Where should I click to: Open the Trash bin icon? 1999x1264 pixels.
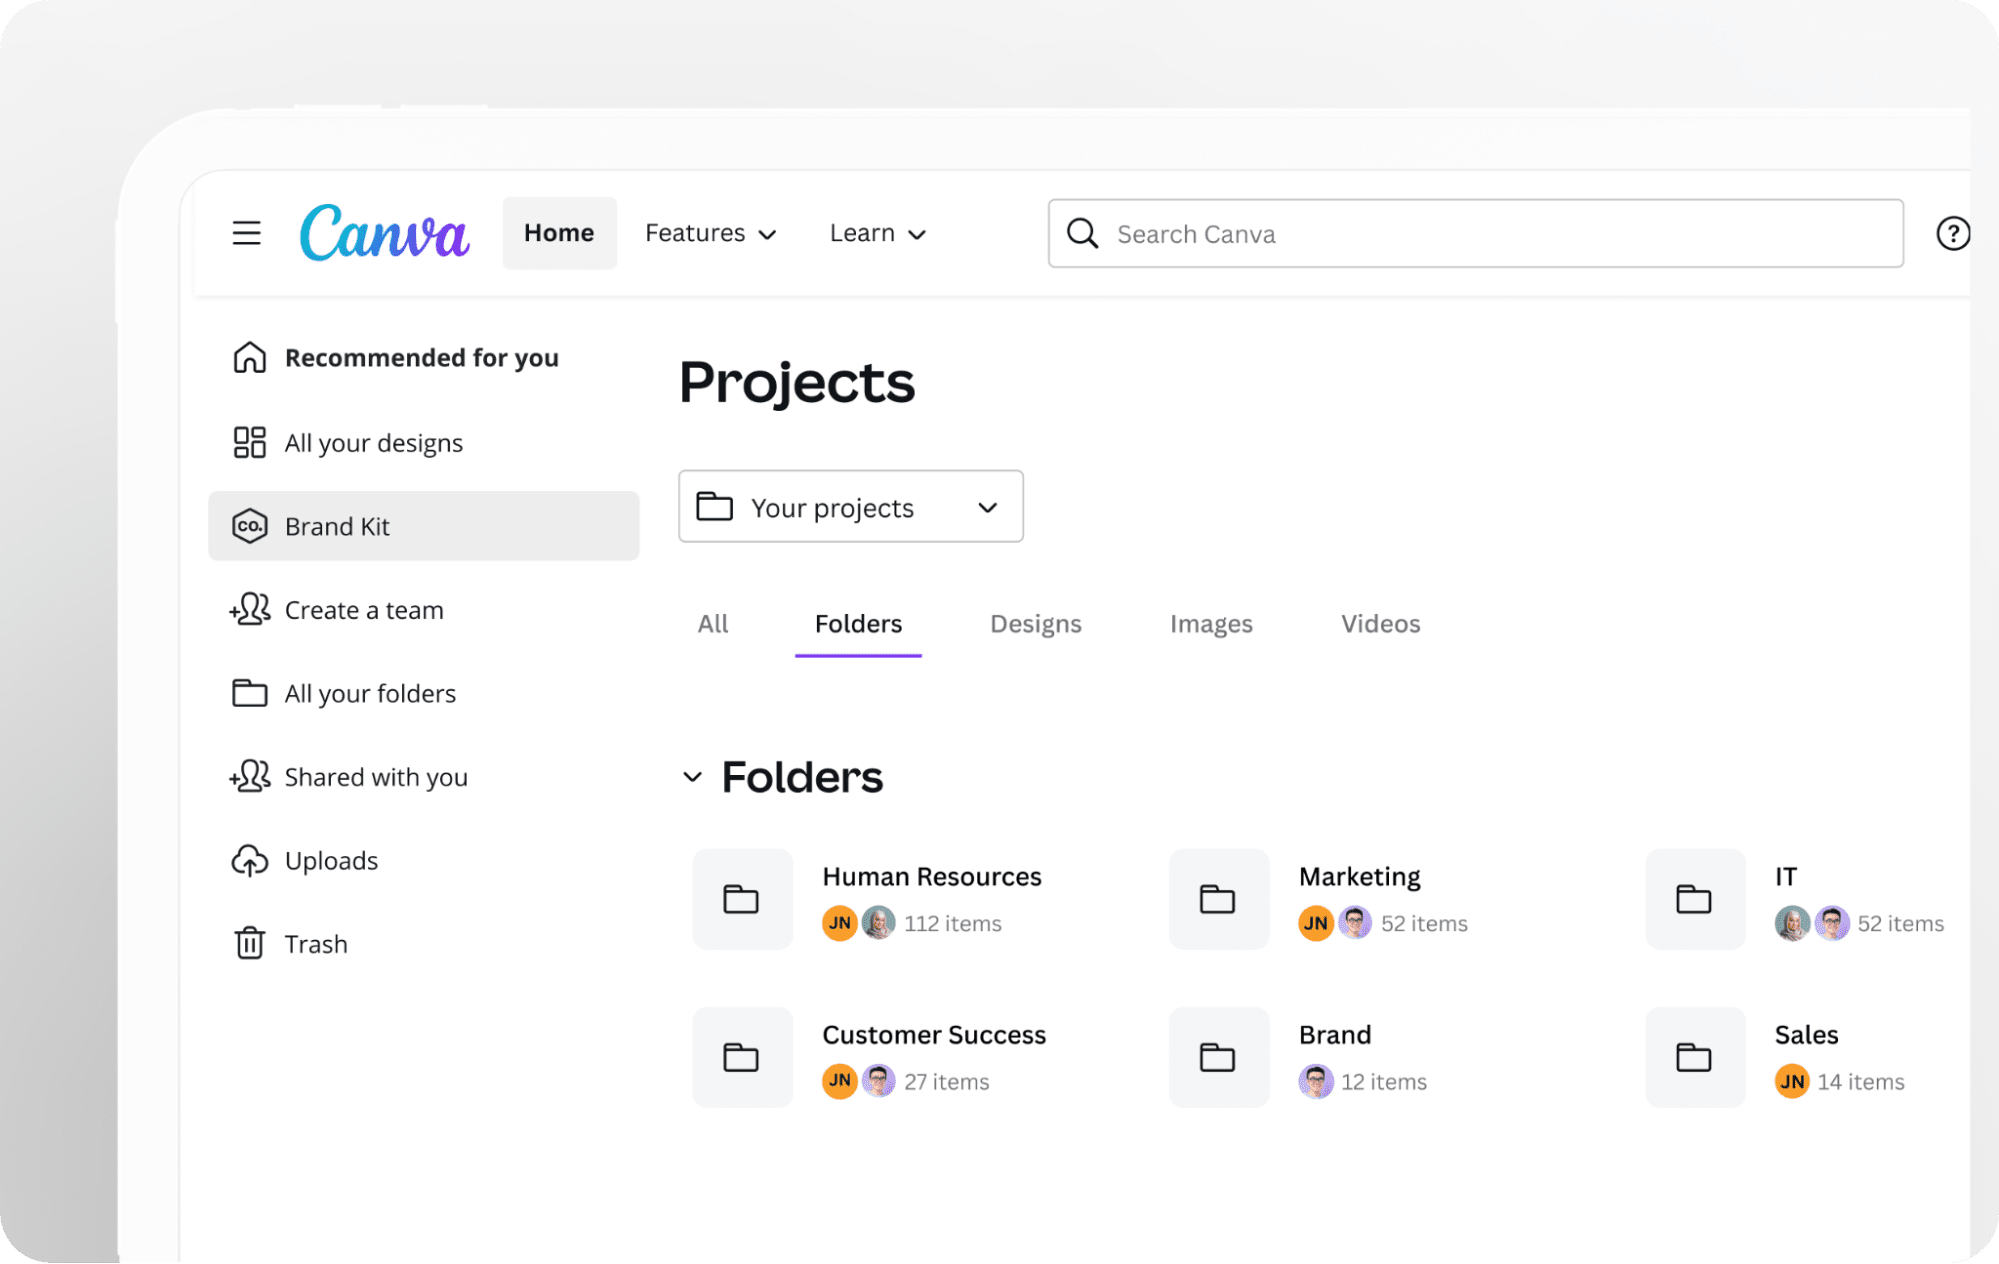(248, 943)
